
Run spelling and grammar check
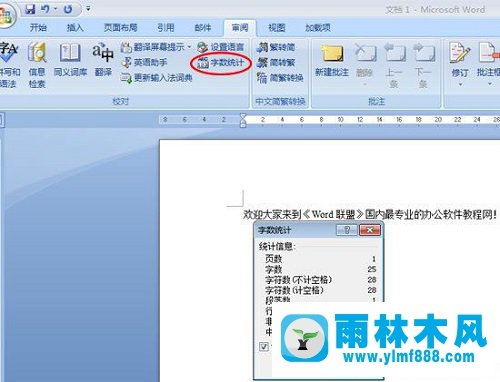pyautogui.click(x=9, y=65)
